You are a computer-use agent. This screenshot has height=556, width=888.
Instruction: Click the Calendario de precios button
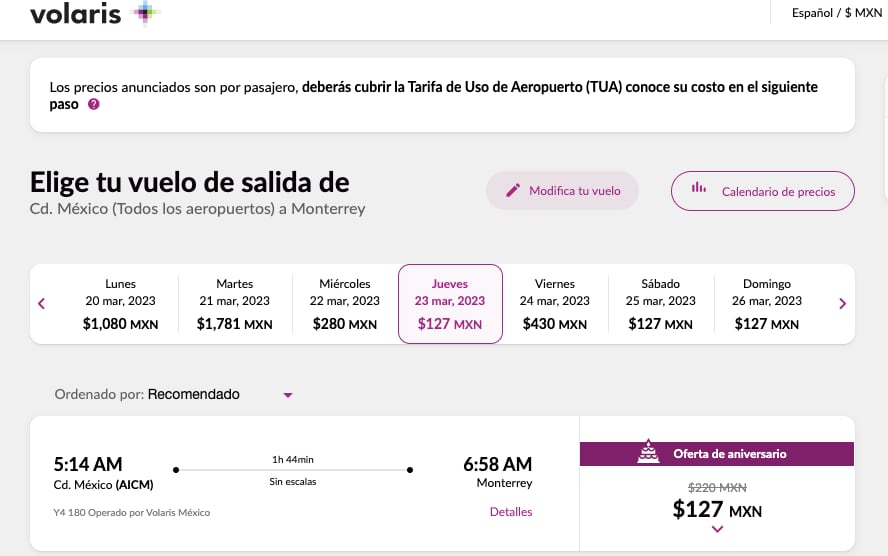(762, 191)
